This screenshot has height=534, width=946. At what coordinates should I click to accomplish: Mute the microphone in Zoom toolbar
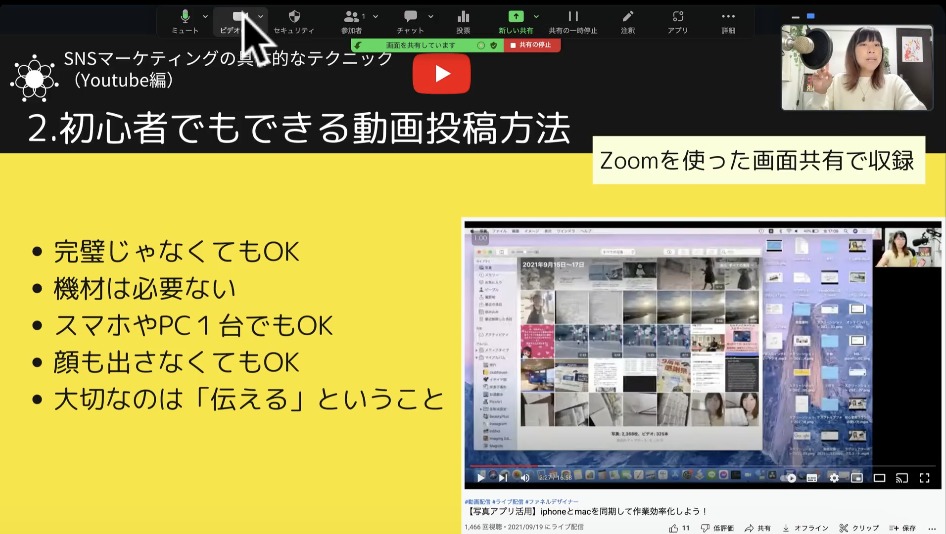point(185,21)
